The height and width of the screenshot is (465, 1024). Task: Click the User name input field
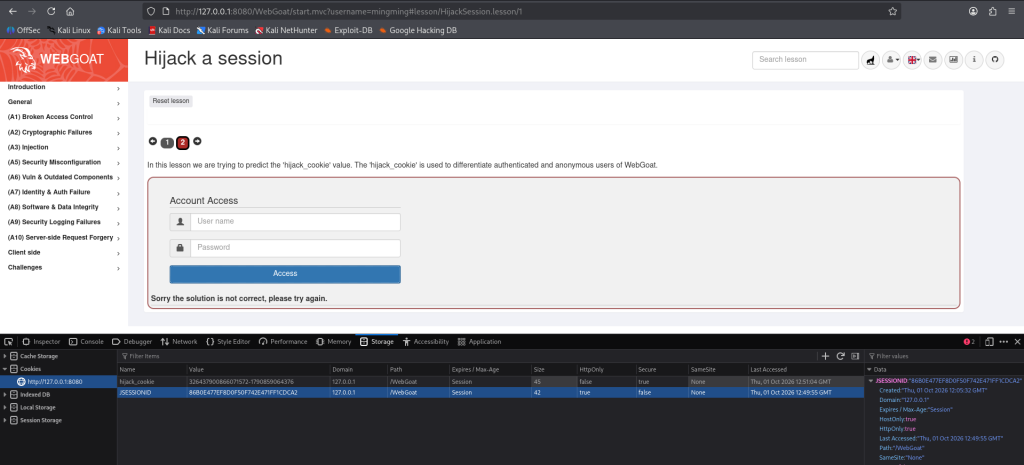coord(295,222)
